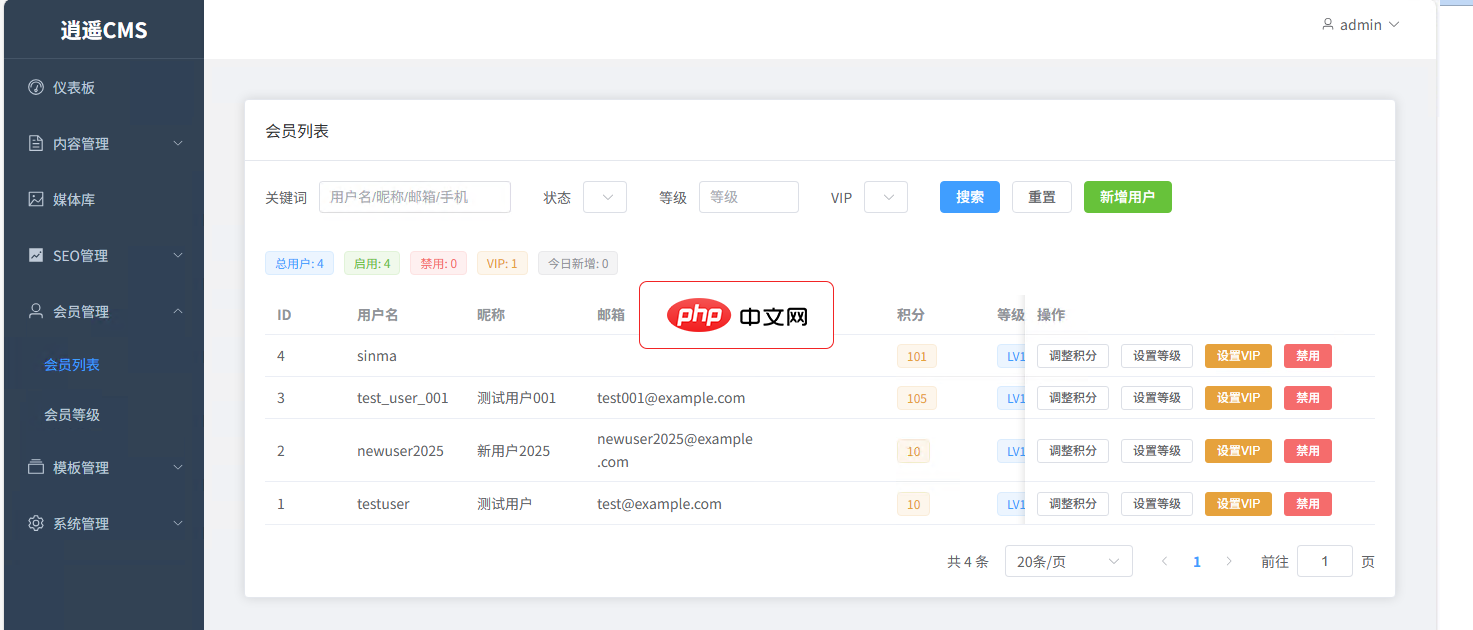Click the blue 搜索 search button

(969, 197)
